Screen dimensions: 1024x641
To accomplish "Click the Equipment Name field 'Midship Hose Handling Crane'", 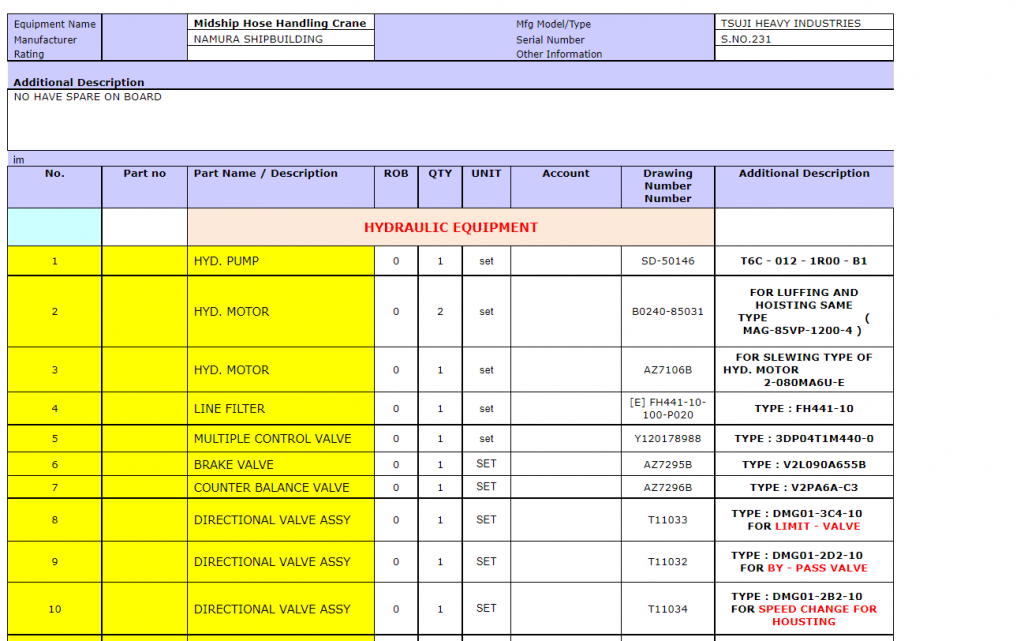I will click(280, 23).
